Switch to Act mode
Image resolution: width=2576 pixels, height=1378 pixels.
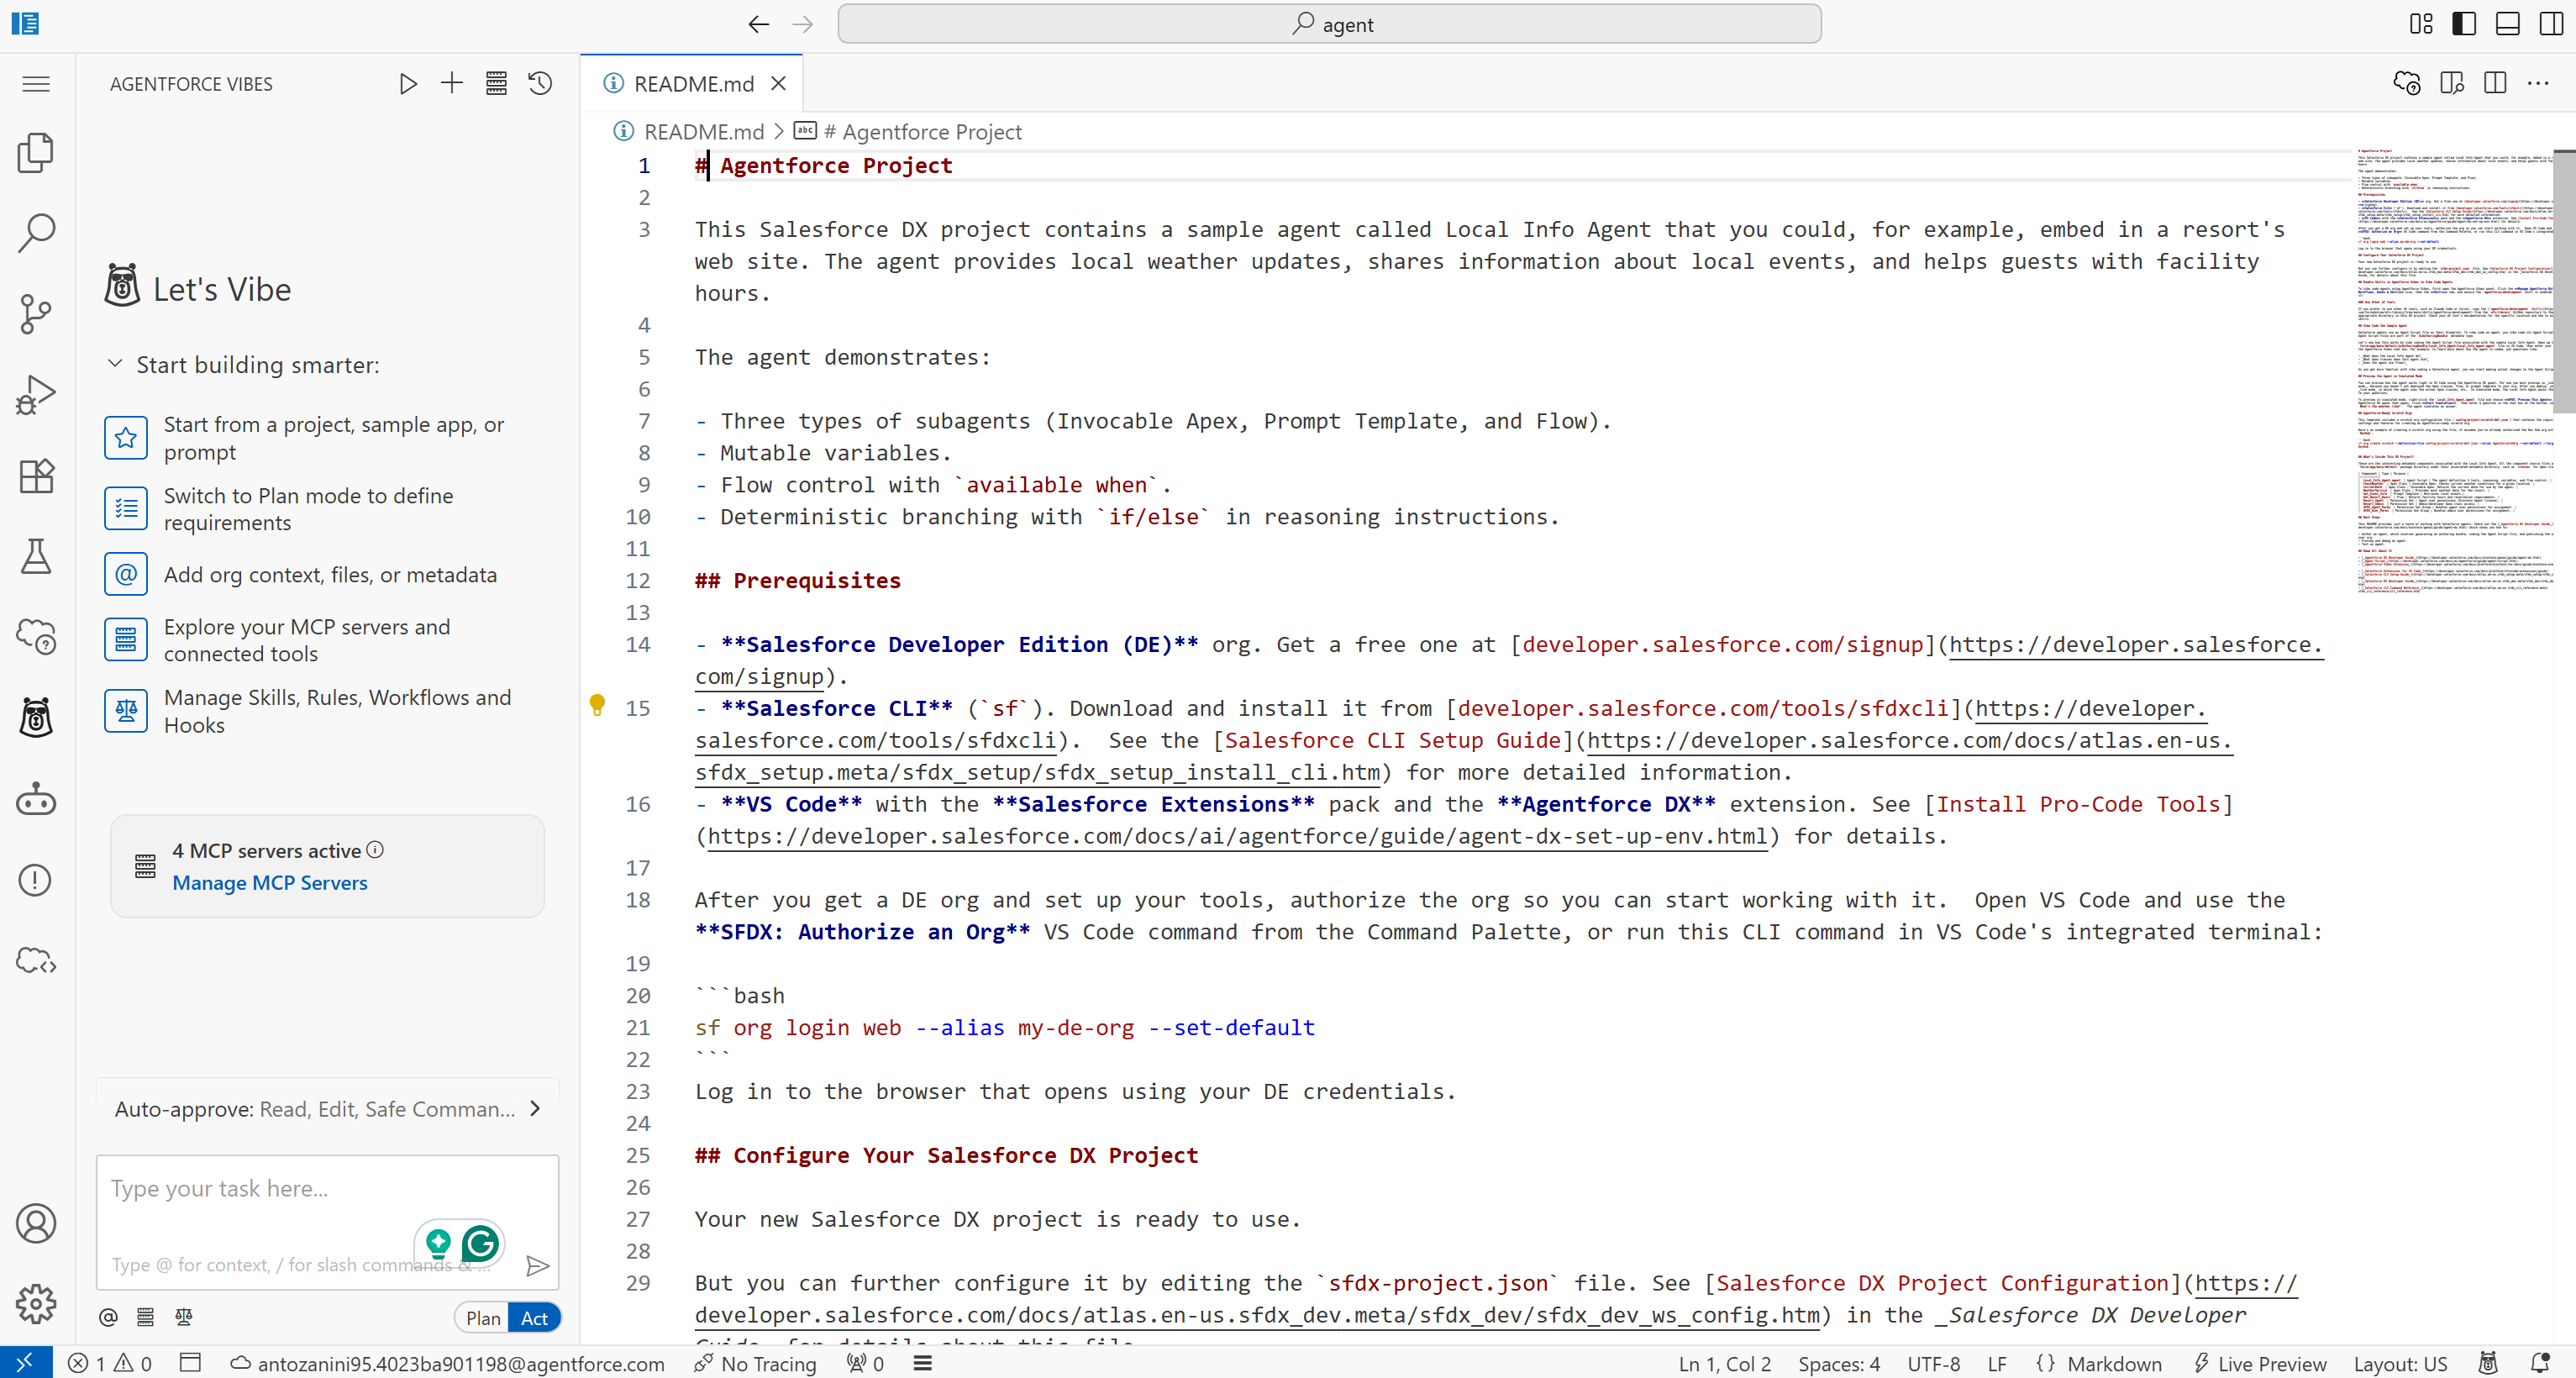point(534,1318)
